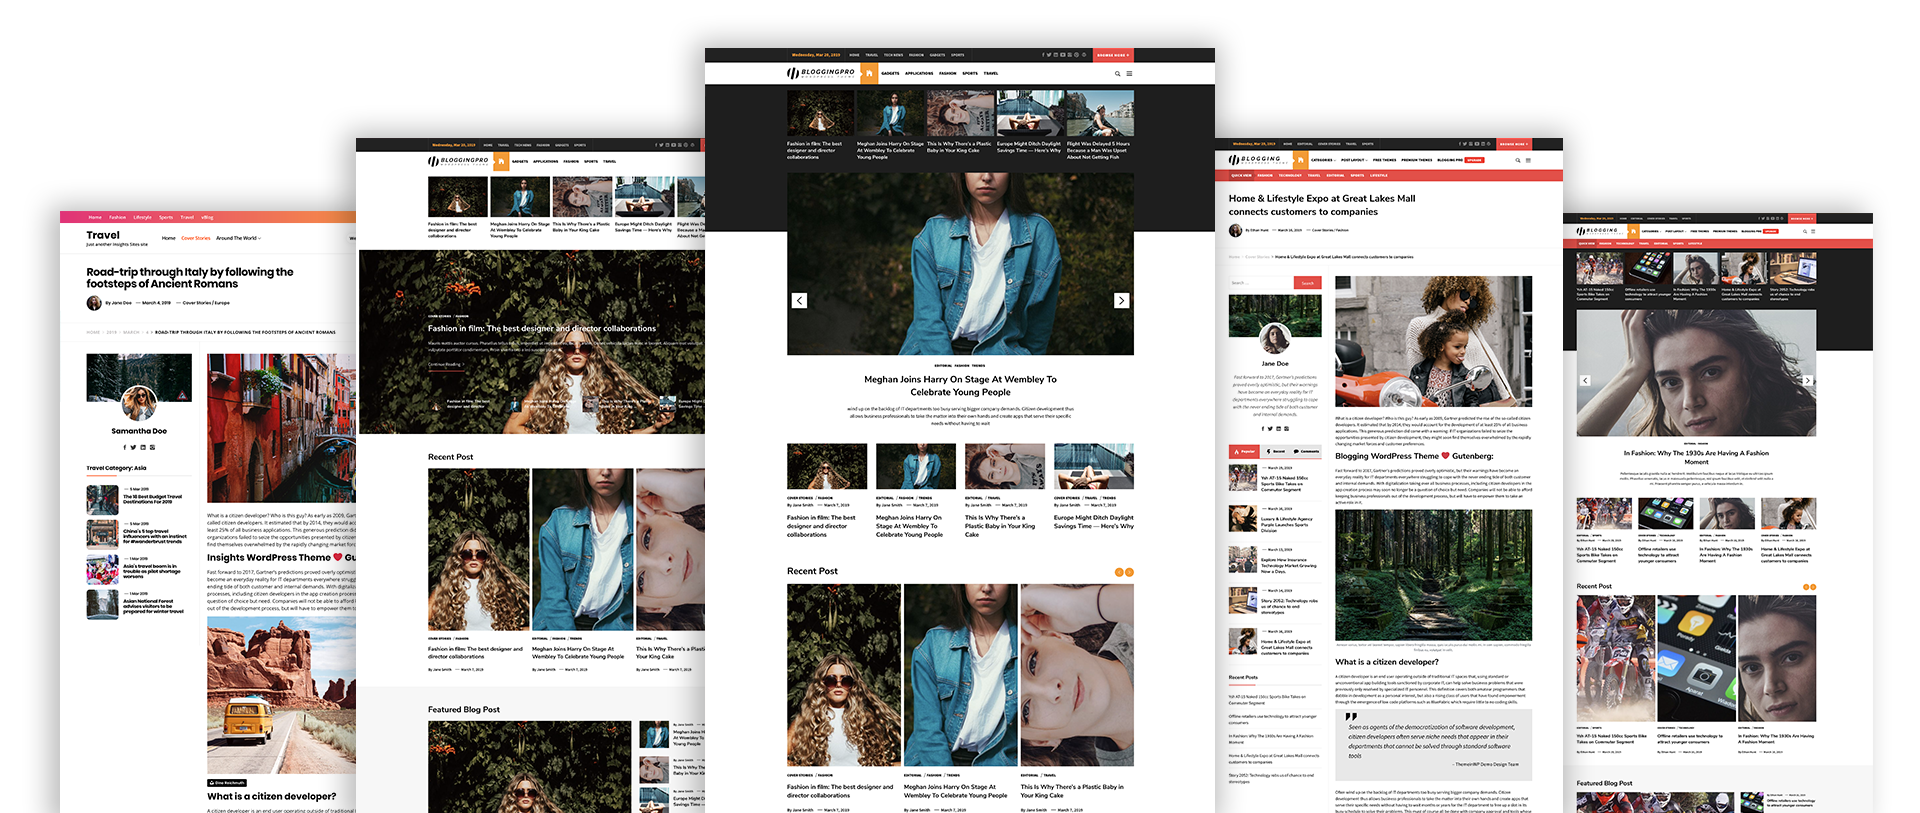Expand the Categories dropdown in the Great Lakes Mall article page
The width and height of the screenshot is (1920, 813).
tap(1323, 160)
